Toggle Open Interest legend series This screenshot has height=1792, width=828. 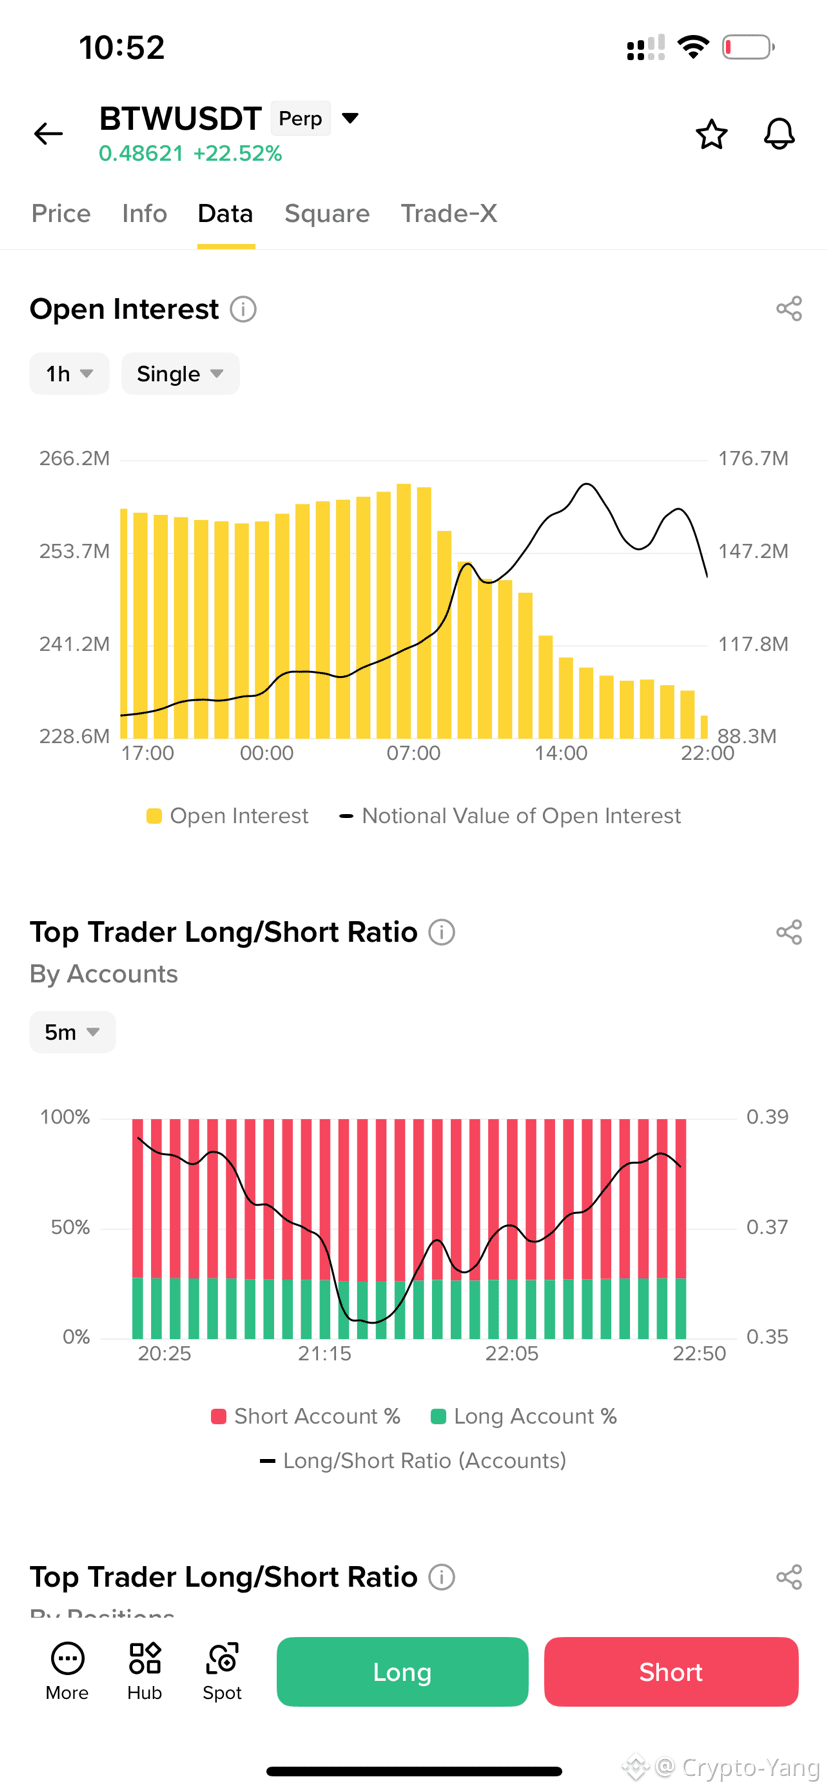click(227, 816)
